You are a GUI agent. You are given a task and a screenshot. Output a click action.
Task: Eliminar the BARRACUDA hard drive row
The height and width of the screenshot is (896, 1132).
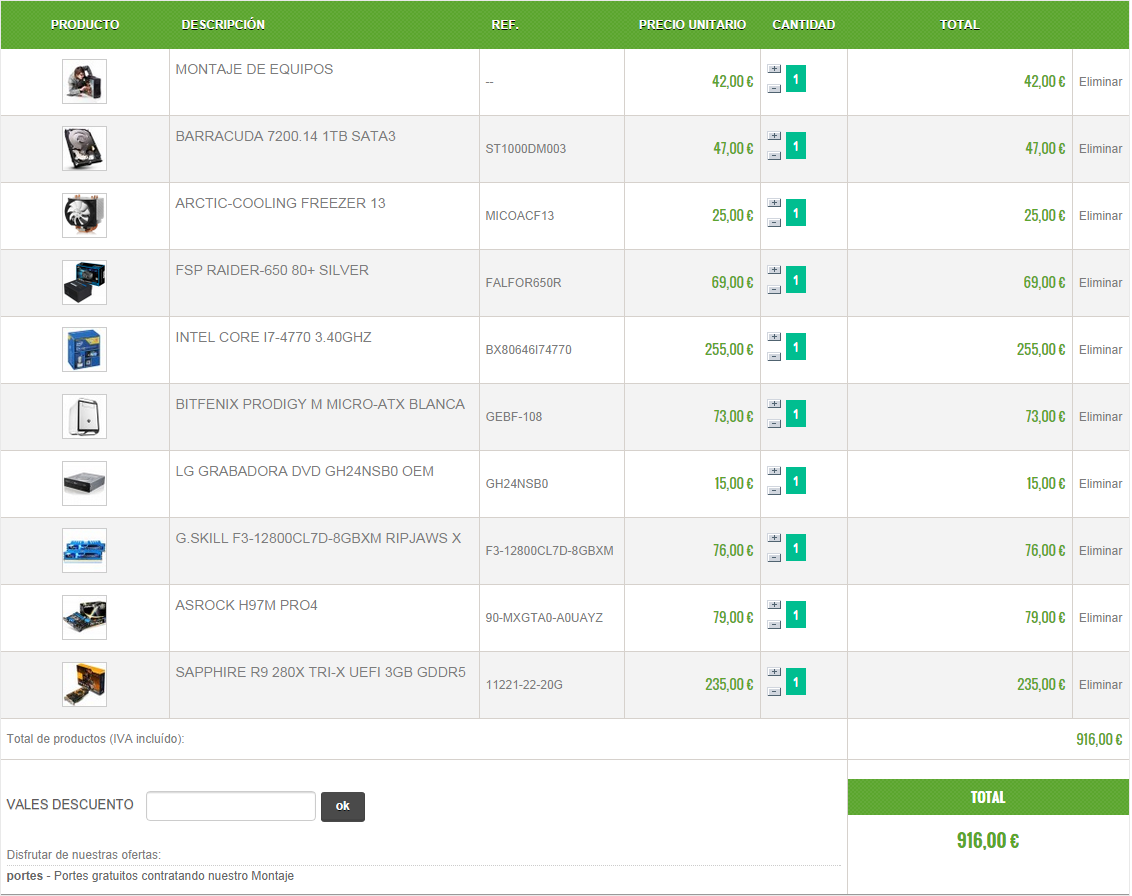pos(1100,149)
